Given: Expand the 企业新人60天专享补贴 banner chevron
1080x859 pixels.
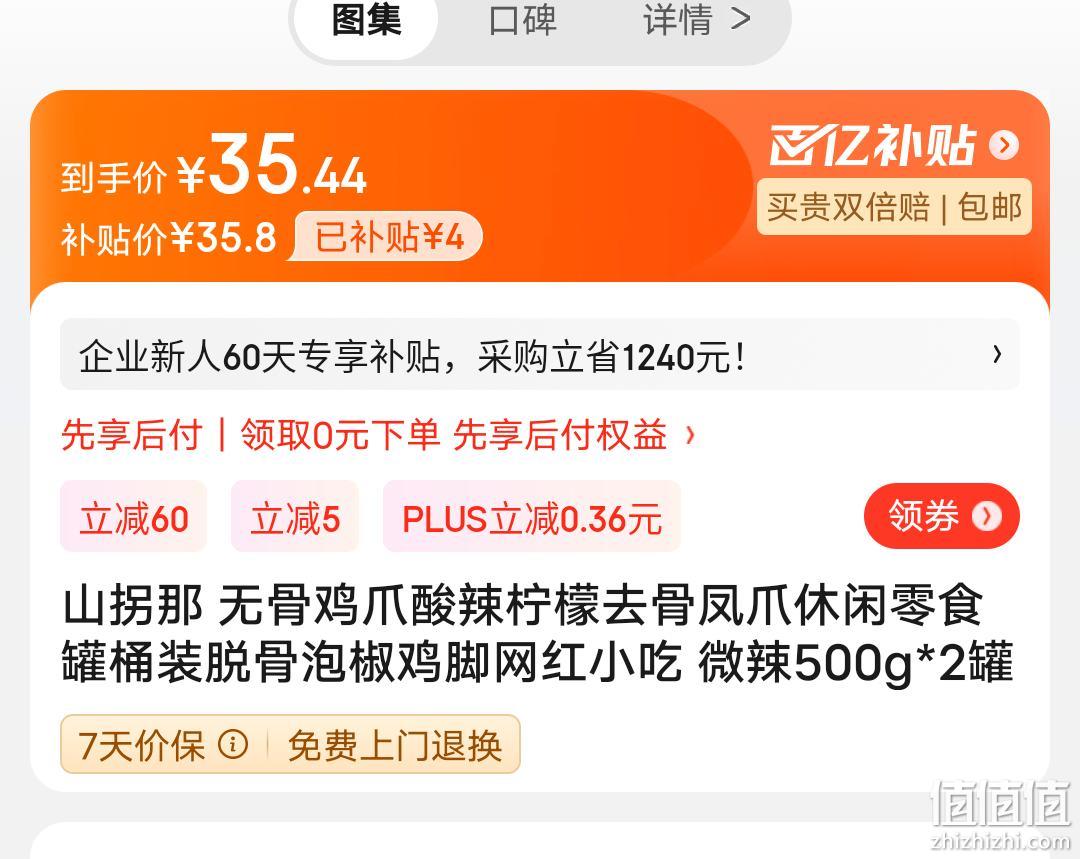Looking at the screenshot, I should tap(997, 354).
